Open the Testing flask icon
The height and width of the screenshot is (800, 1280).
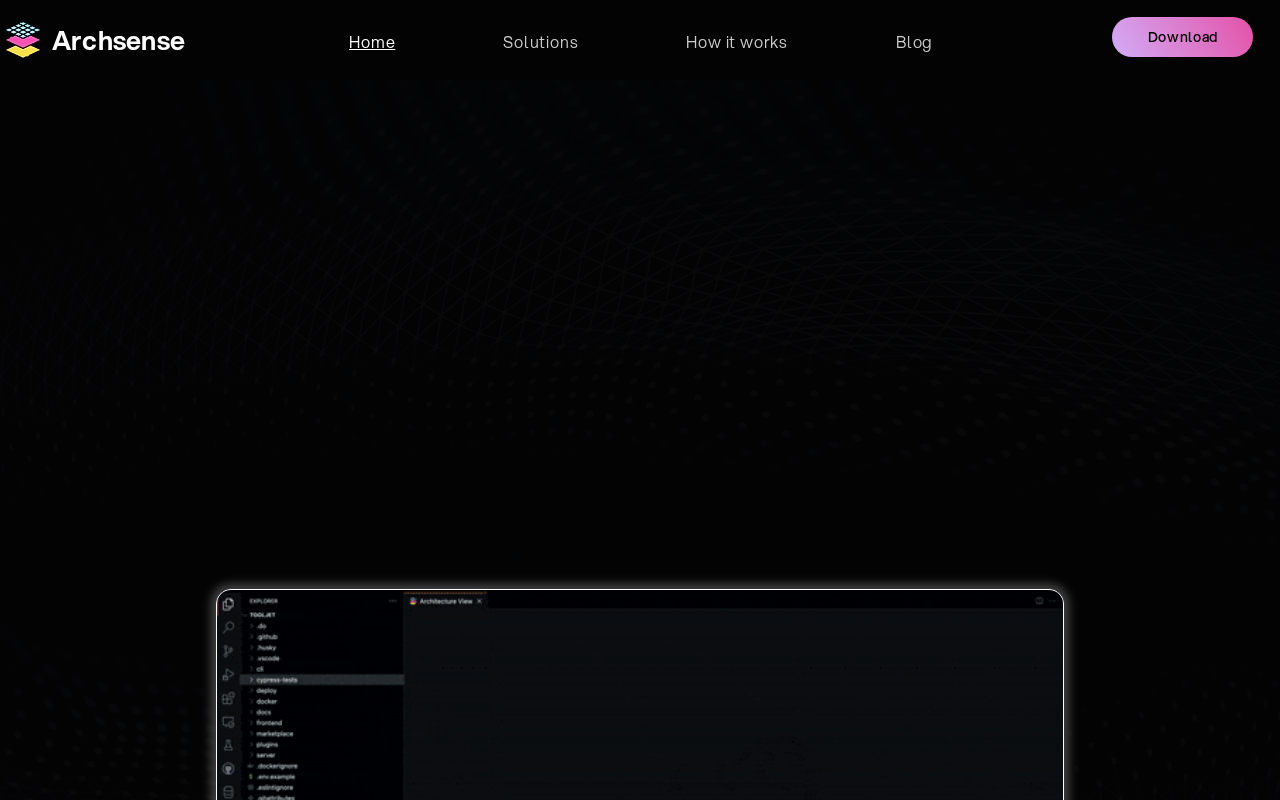(x=228, y=745)
